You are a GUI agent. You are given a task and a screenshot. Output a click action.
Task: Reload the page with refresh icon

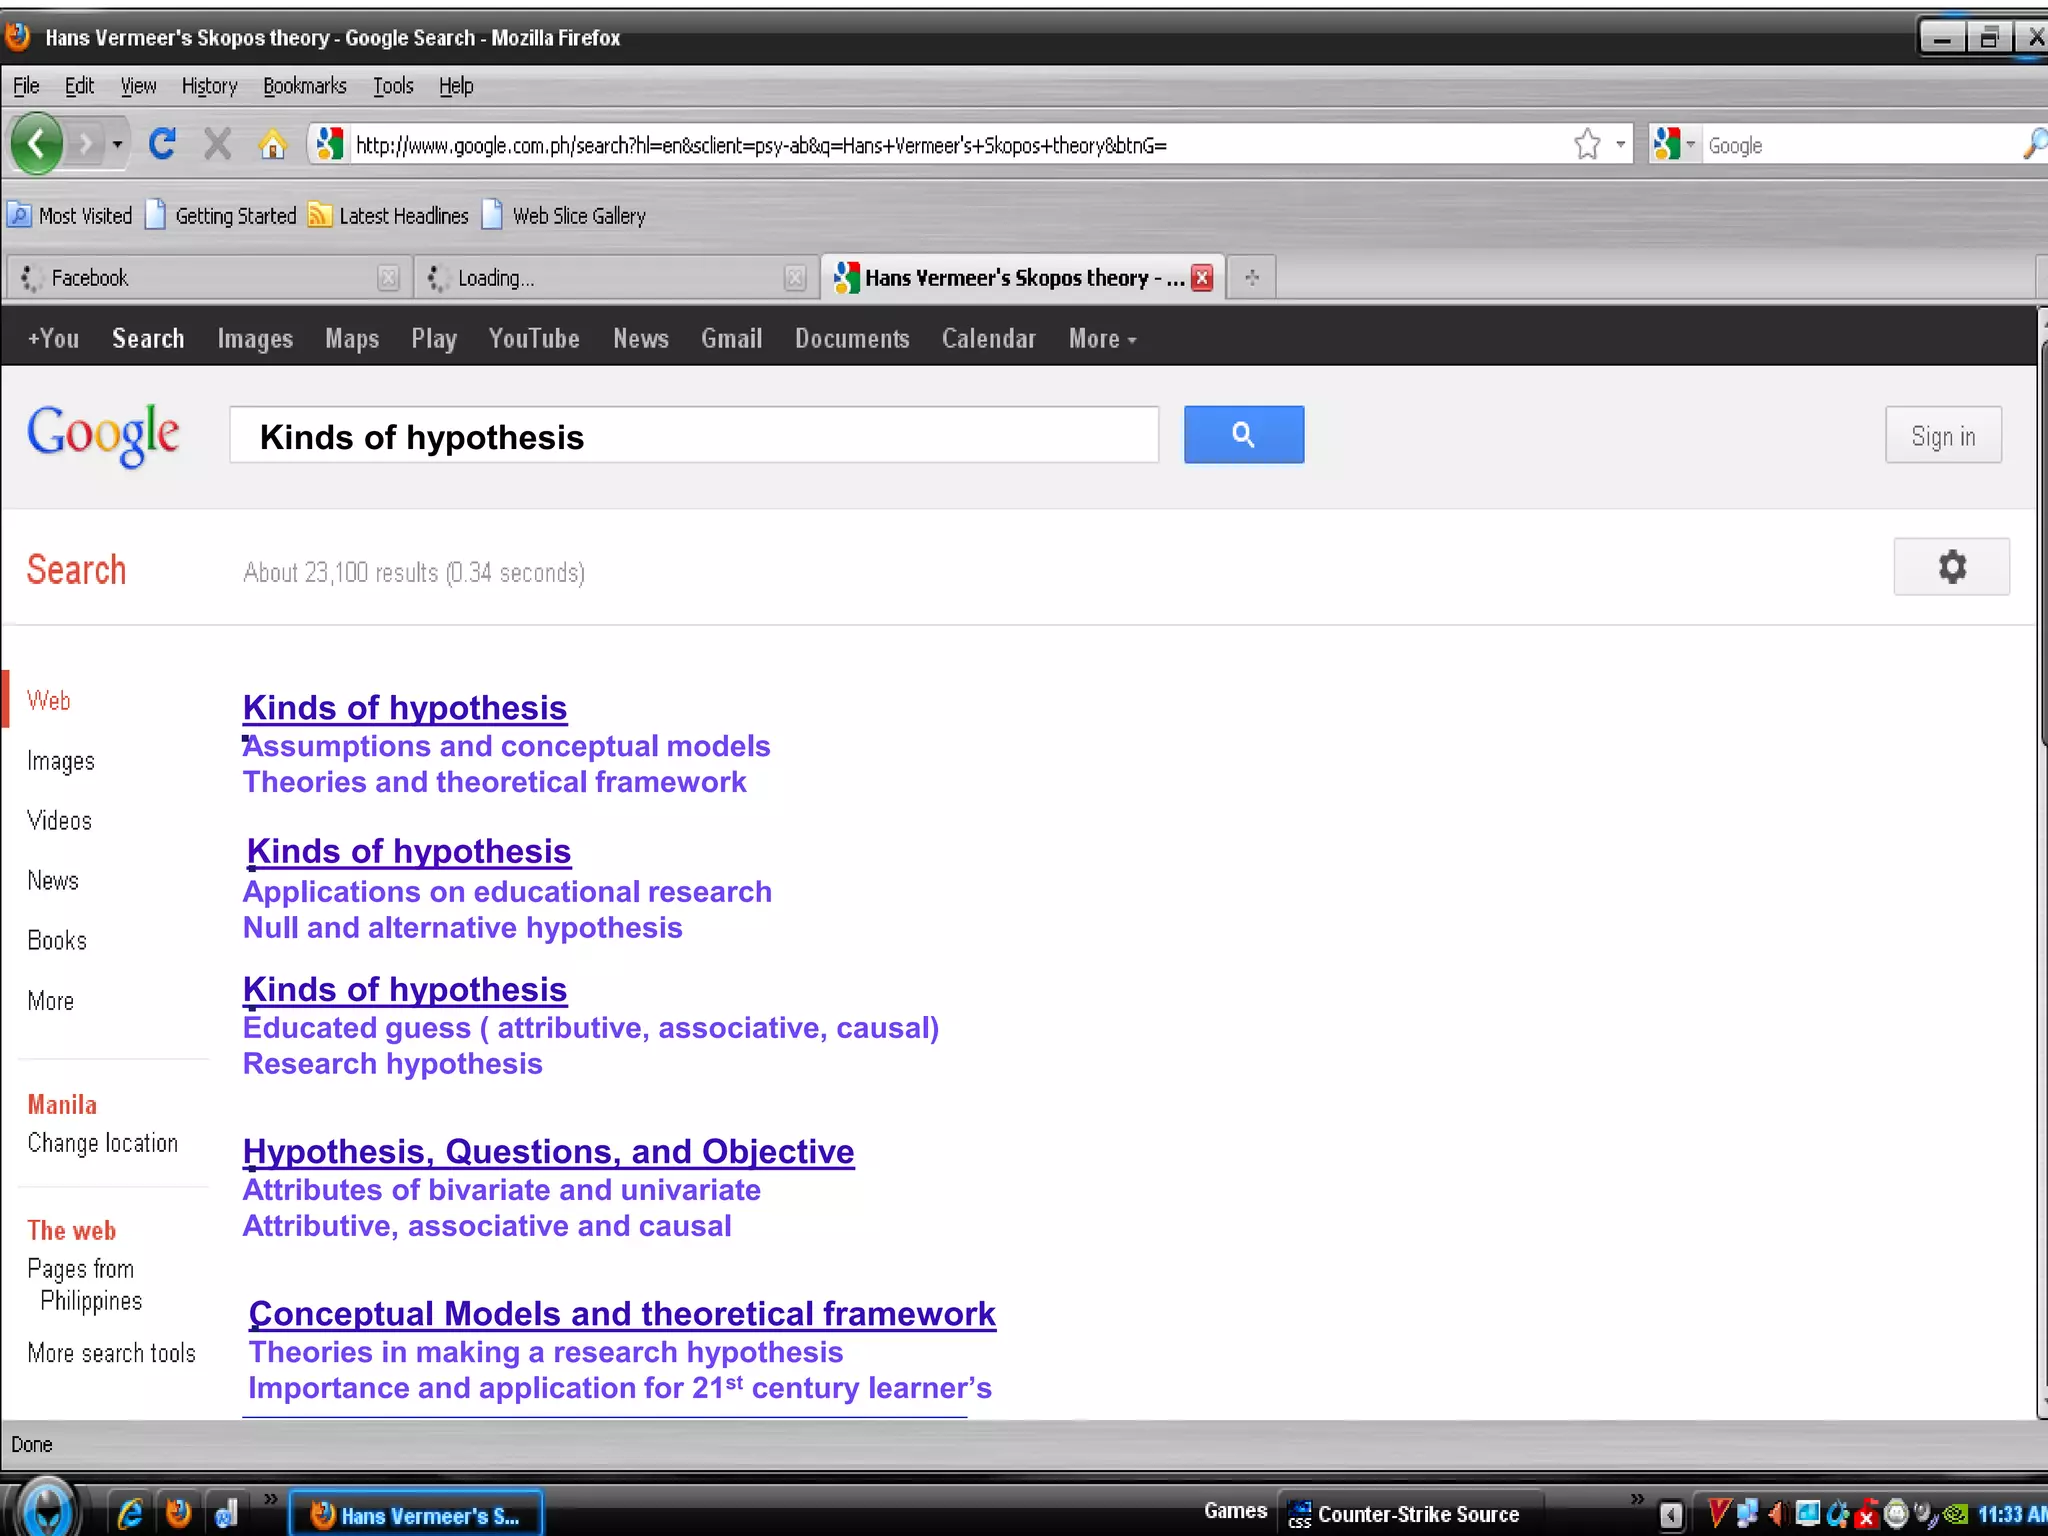pos(162,145)
